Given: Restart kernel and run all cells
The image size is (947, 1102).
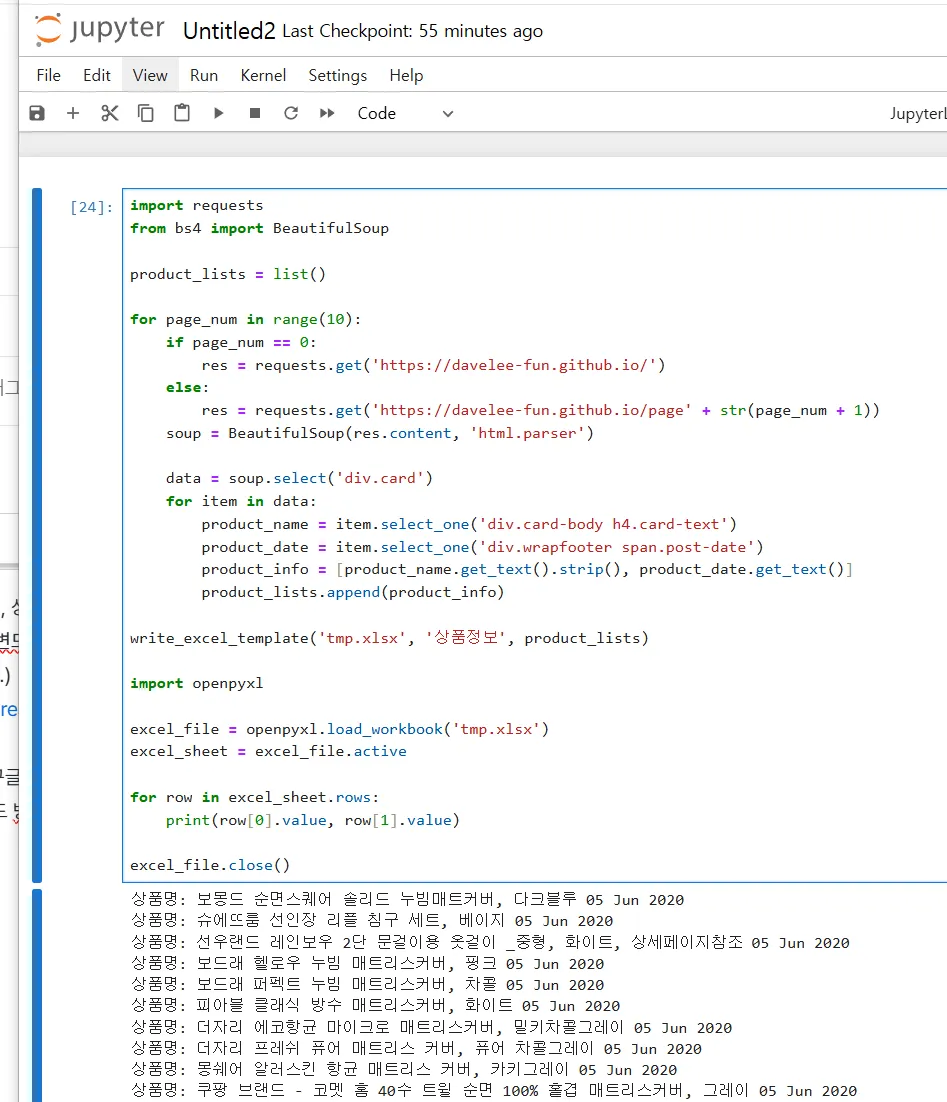Looking at the screenshot, I should [x=327, y=113].
